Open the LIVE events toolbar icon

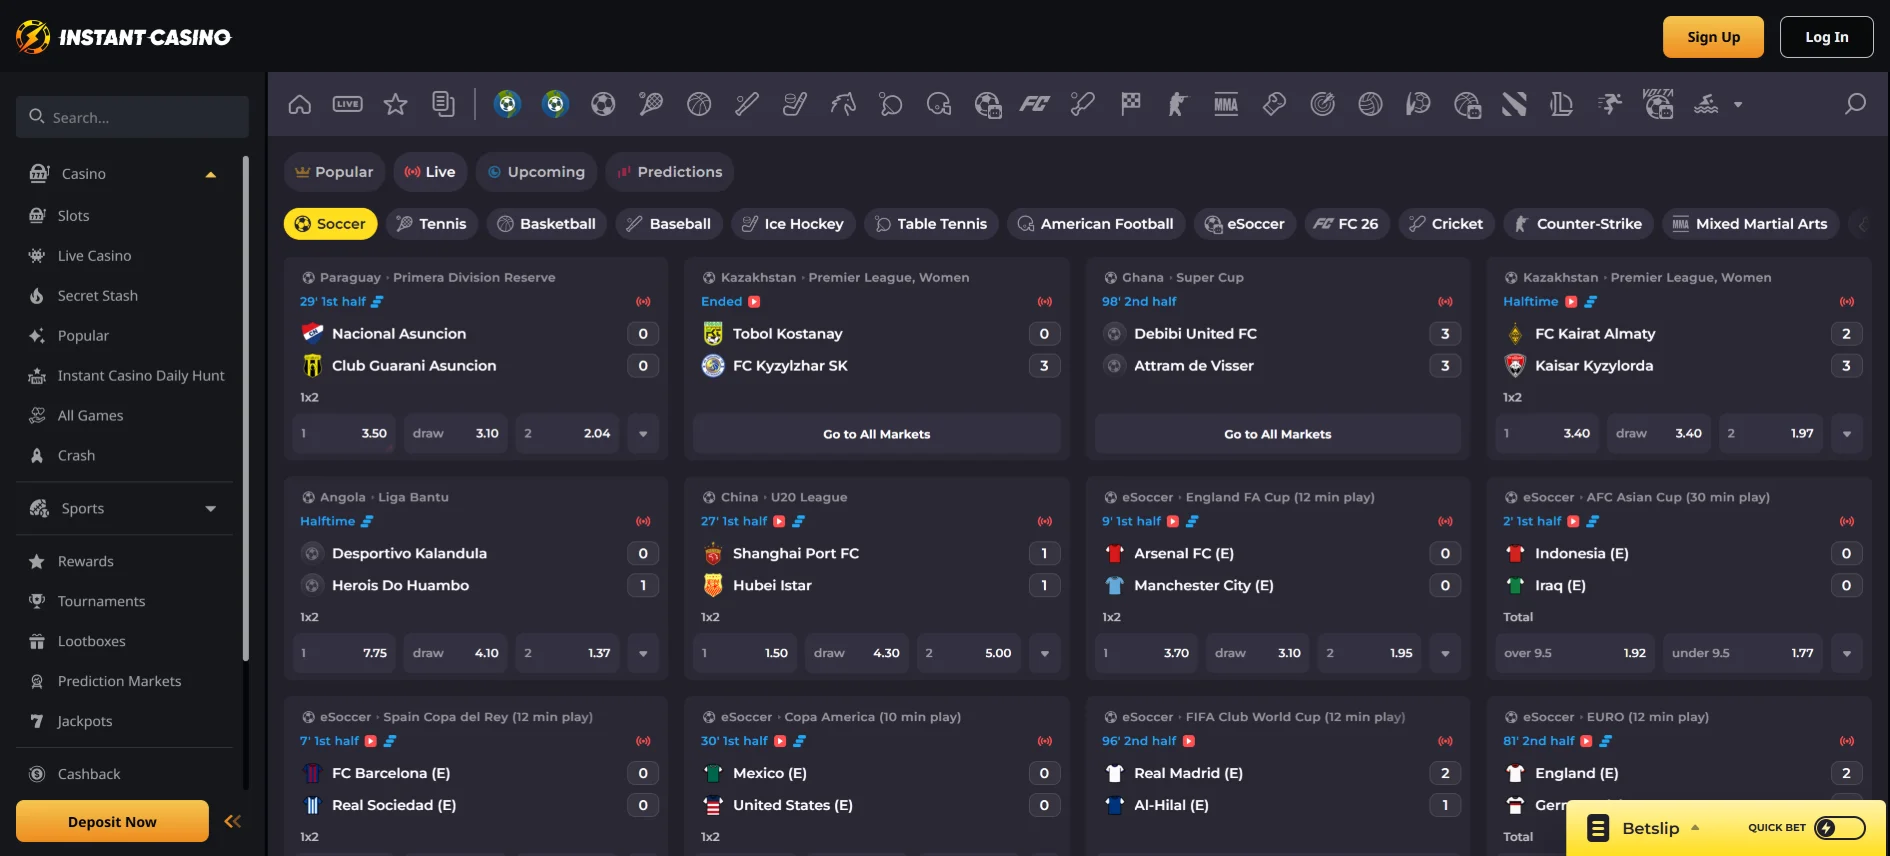coord(347,104)
